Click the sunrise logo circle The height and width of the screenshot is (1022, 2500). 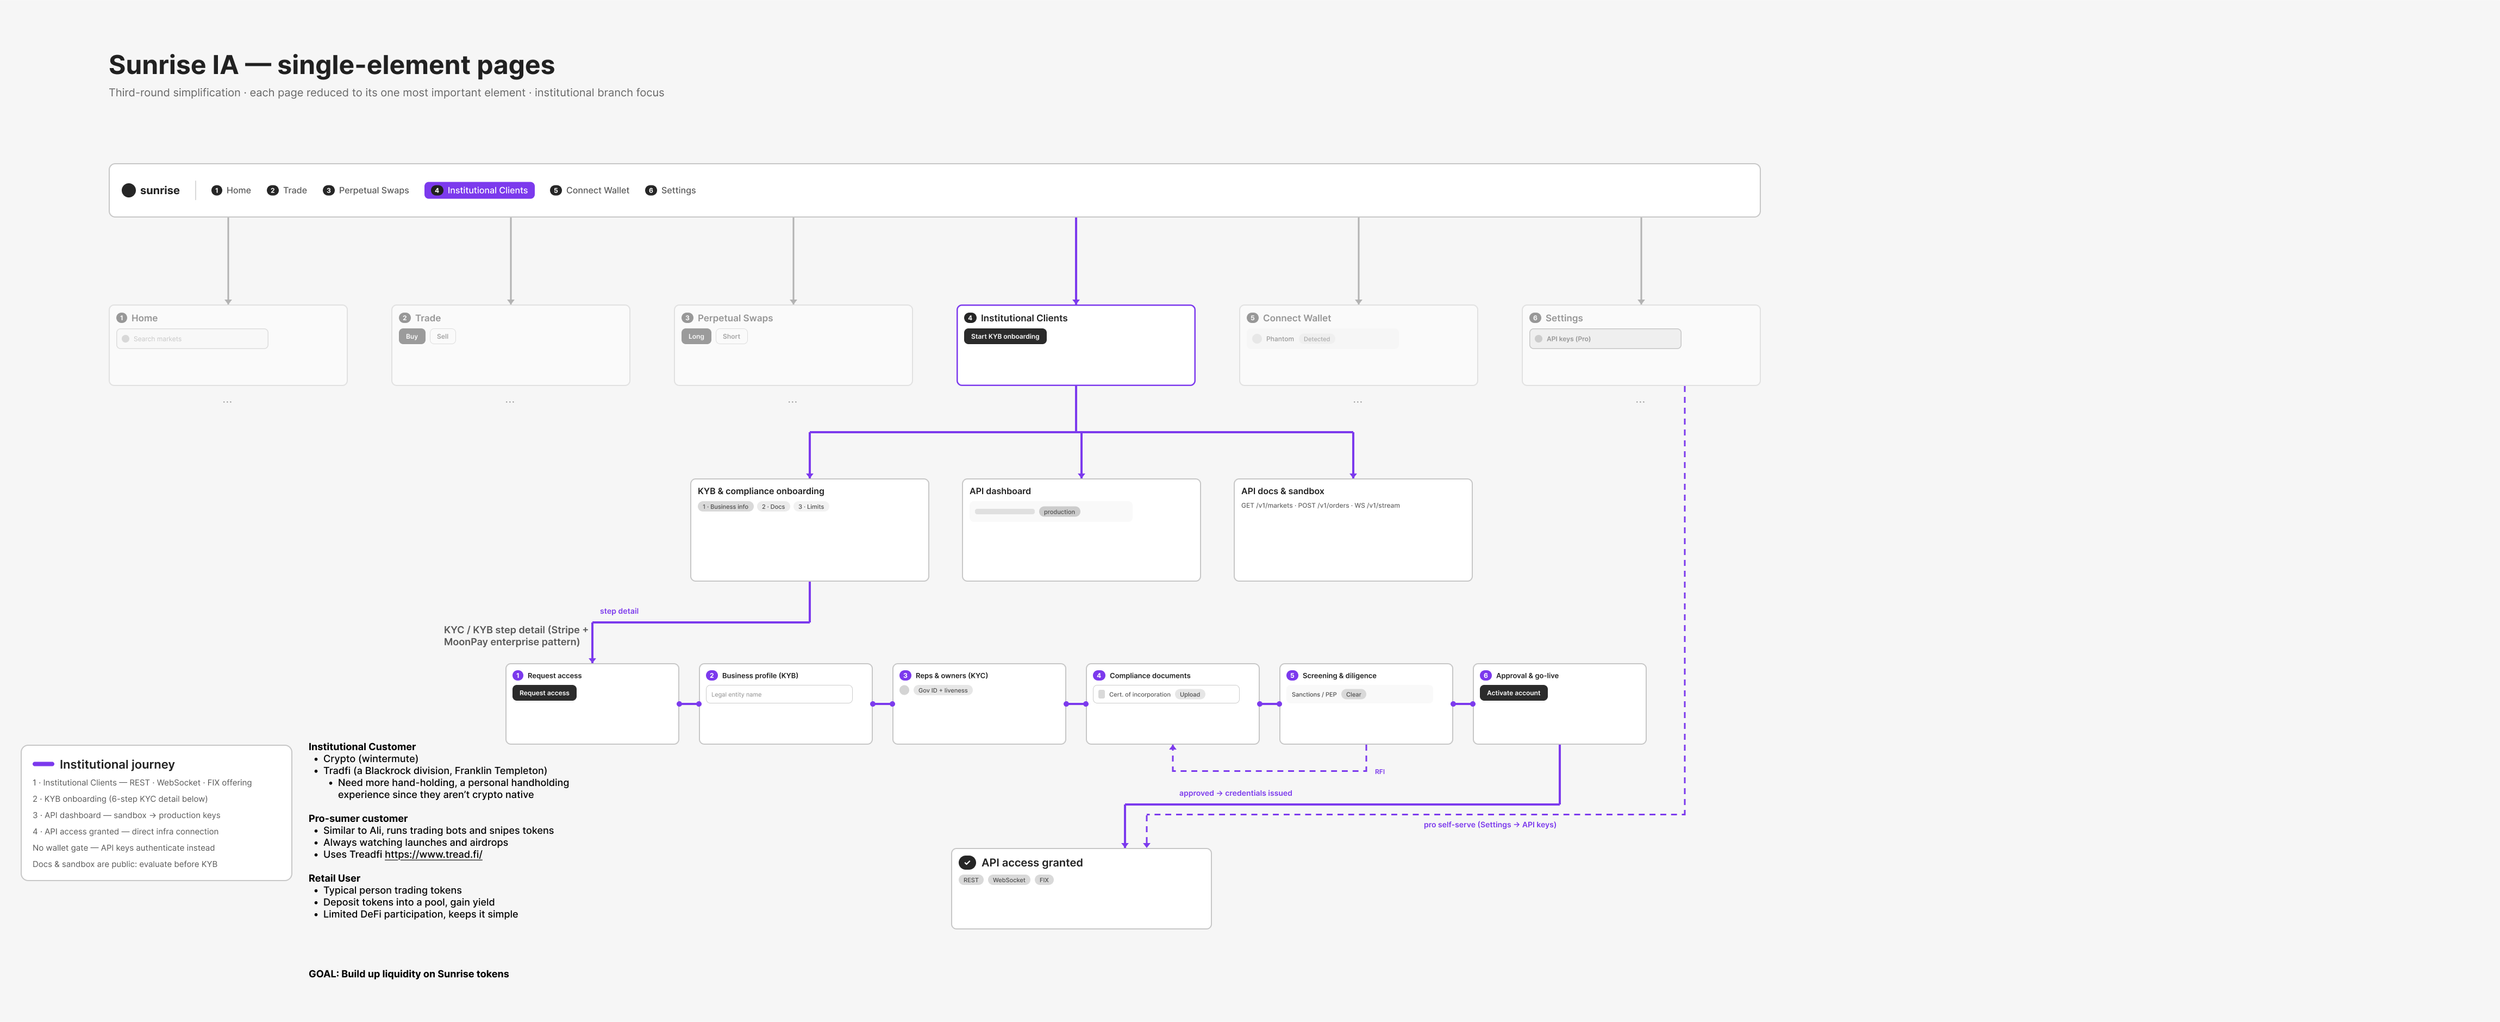pyautogui.click(x=128, y=190)
